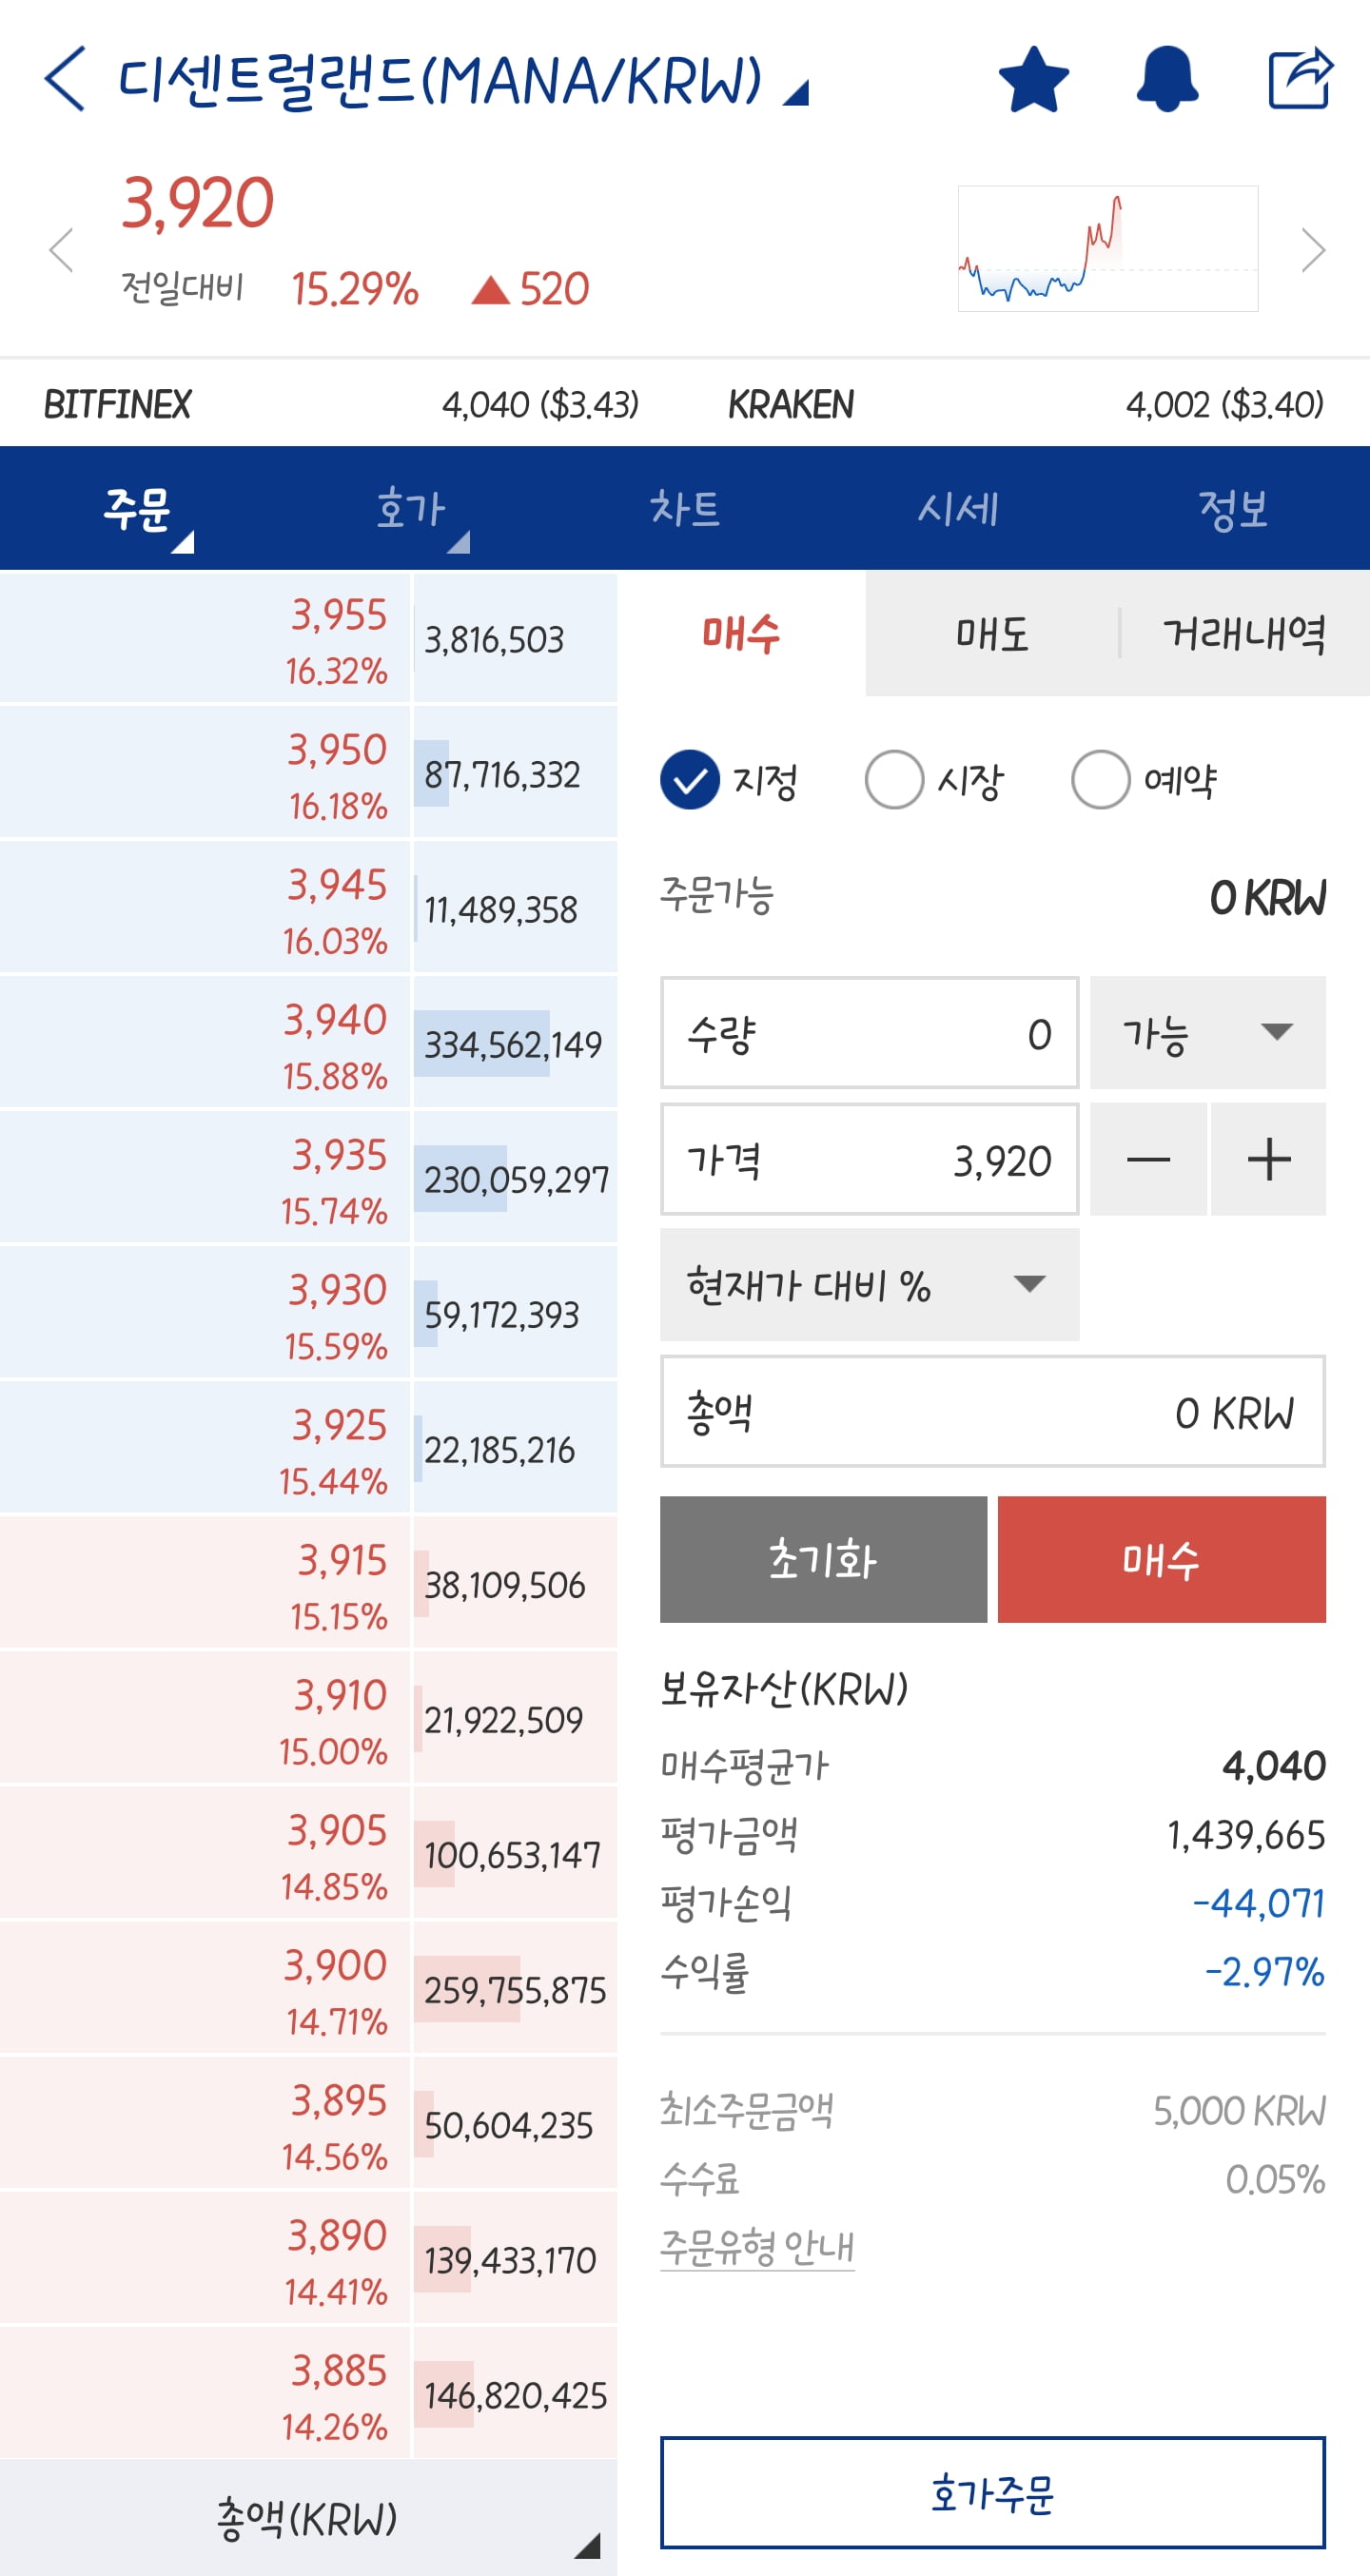Focus the 수량 quantity input field
The width and height of the screenshot is (1370, 2576).
(869, 1033)
